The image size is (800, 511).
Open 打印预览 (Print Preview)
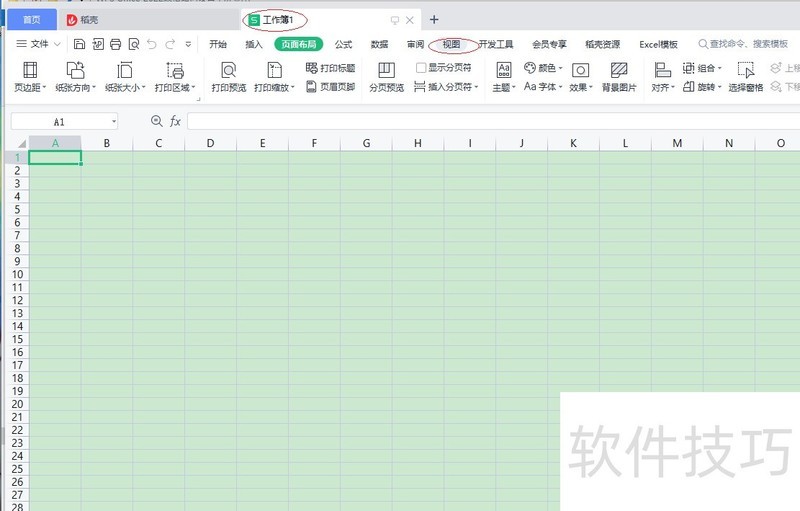click(x=228, y=76)
